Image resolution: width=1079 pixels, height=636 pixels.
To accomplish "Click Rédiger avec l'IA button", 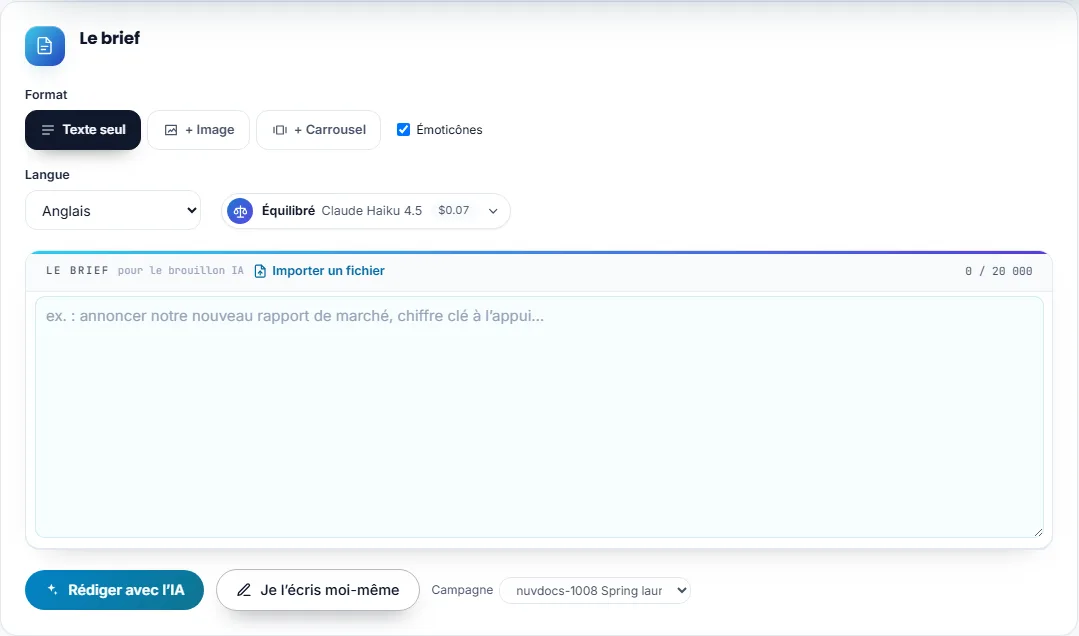I will coord(114,590).
